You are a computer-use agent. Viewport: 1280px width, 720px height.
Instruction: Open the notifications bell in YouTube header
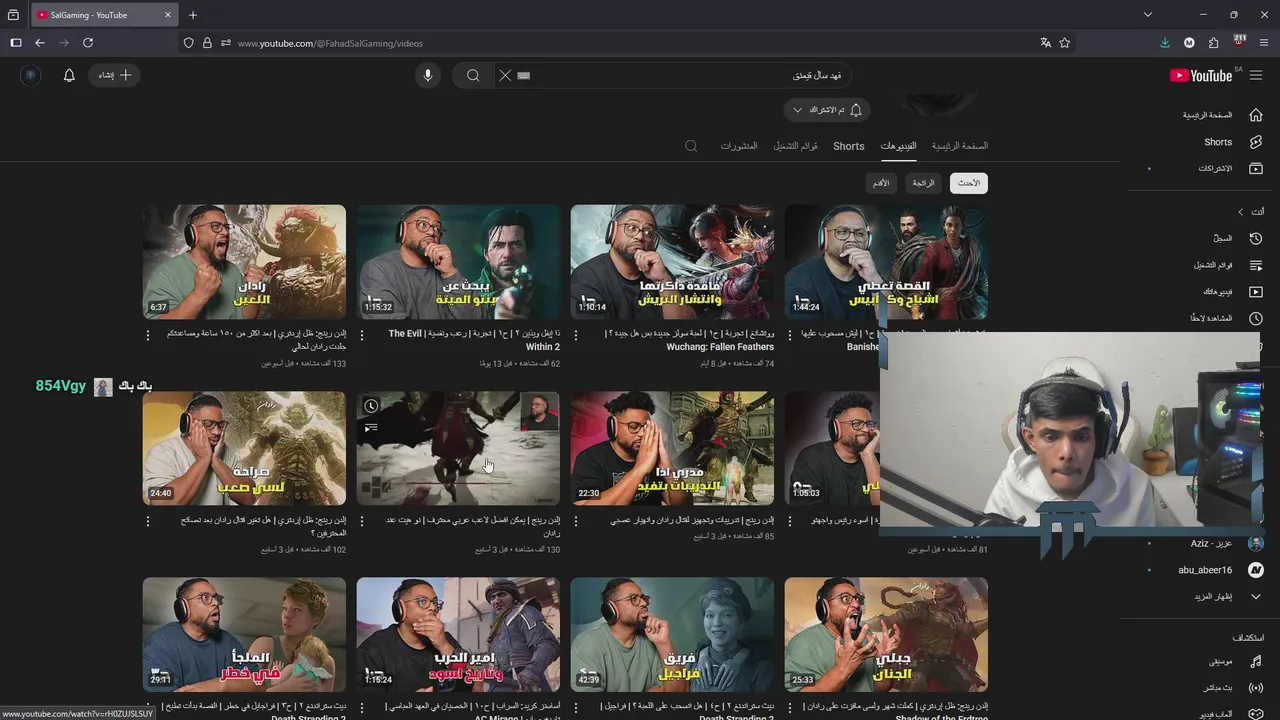click(69, 75)
